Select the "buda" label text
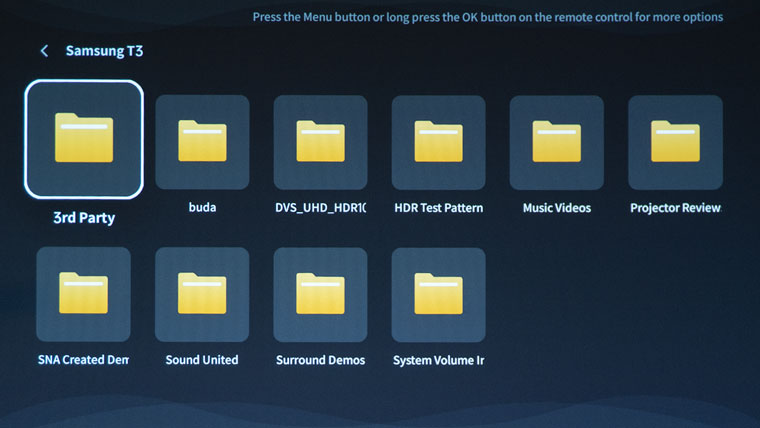This screenshot has width=760, height=428. tap(202, 207)
